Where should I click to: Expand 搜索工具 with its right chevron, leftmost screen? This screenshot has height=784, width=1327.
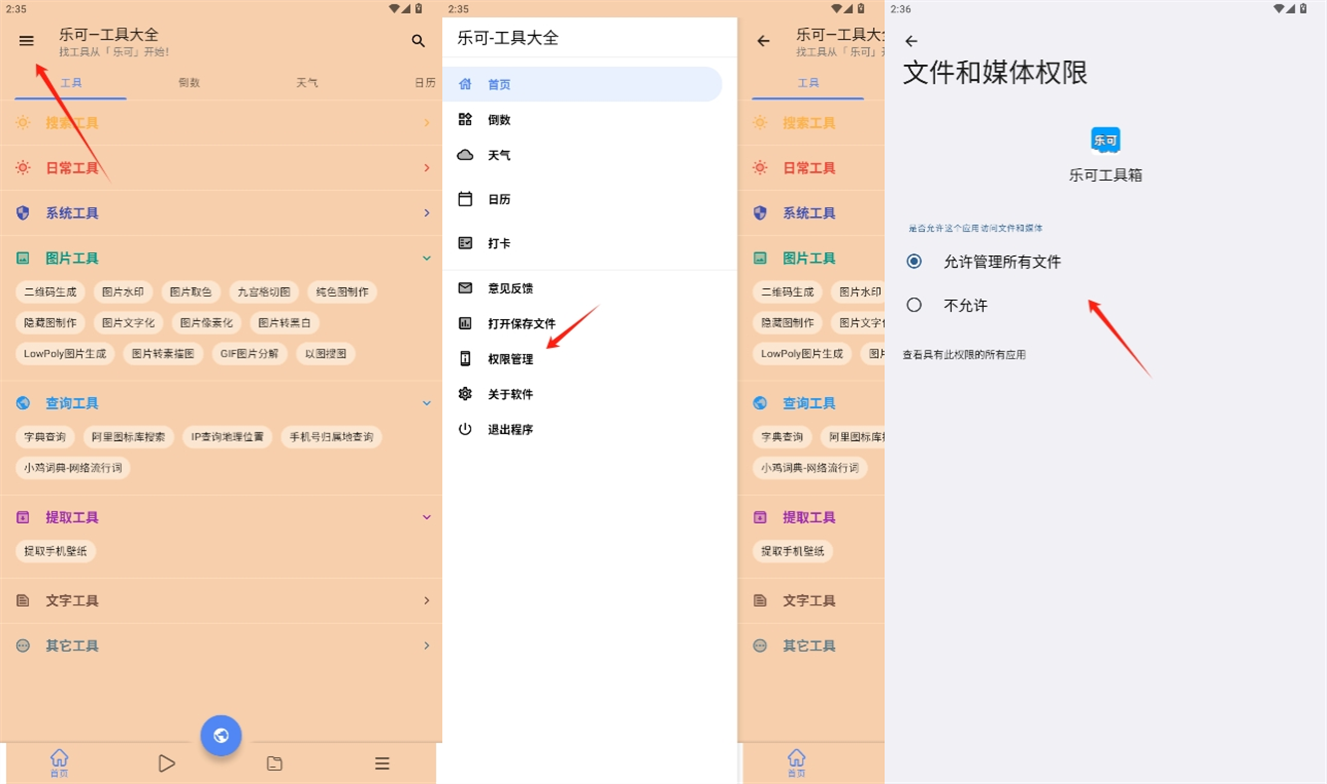[427, 123]
